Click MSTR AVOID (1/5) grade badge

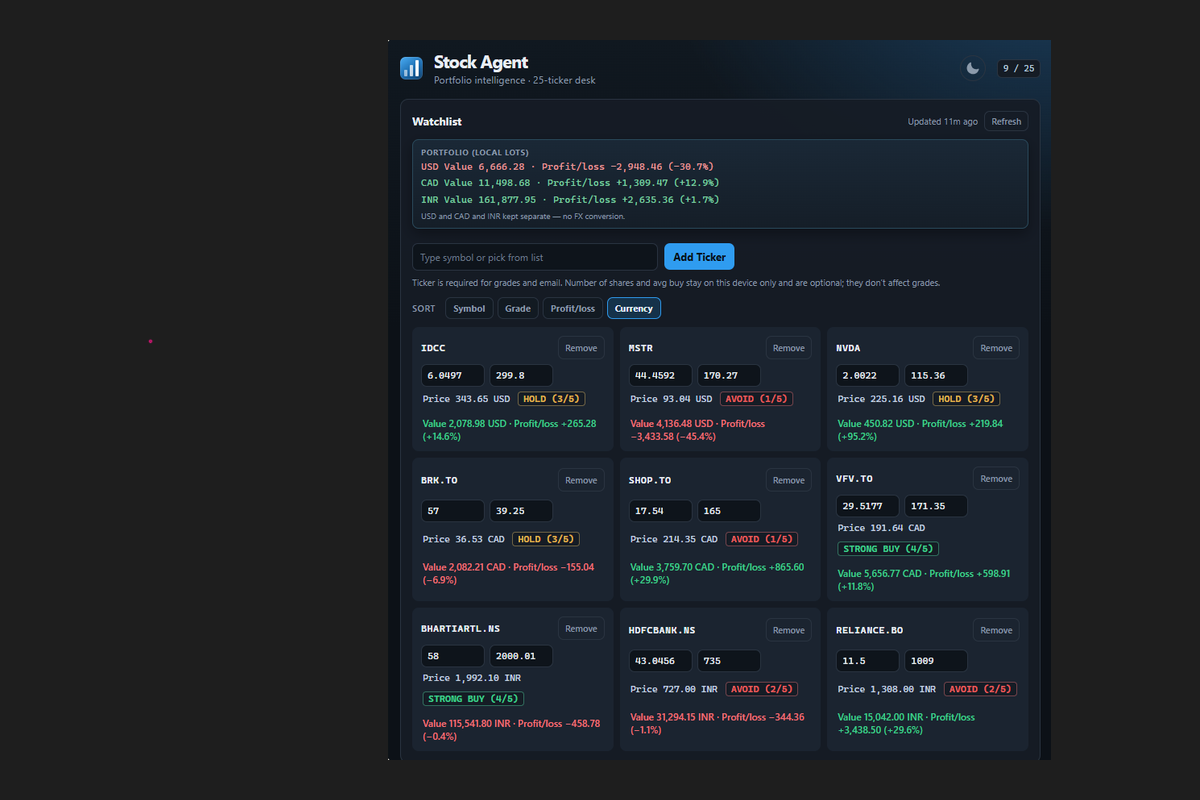(x=759, y=399)
